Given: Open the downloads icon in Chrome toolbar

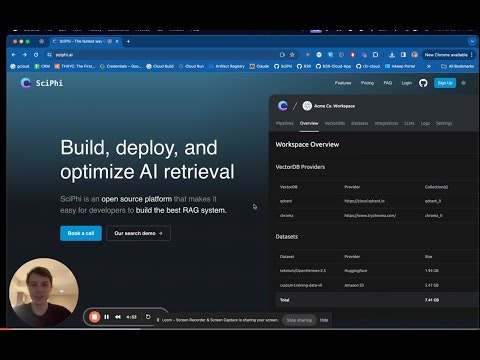Looking at the screenshot, I should tap(392, 55).
